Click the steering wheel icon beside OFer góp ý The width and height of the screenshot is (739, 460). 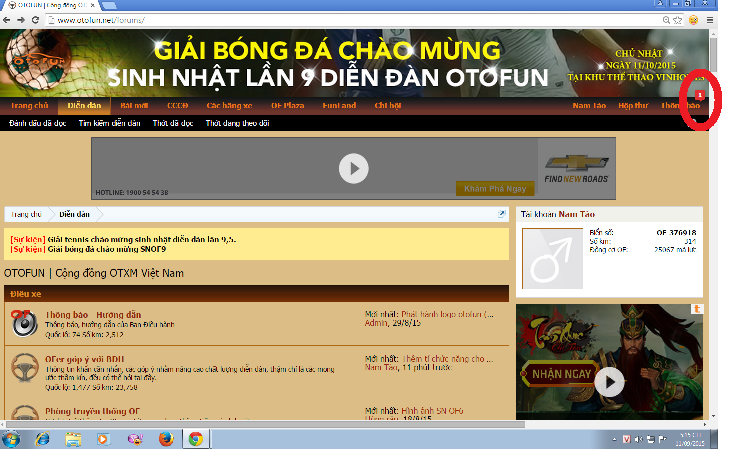25,368
